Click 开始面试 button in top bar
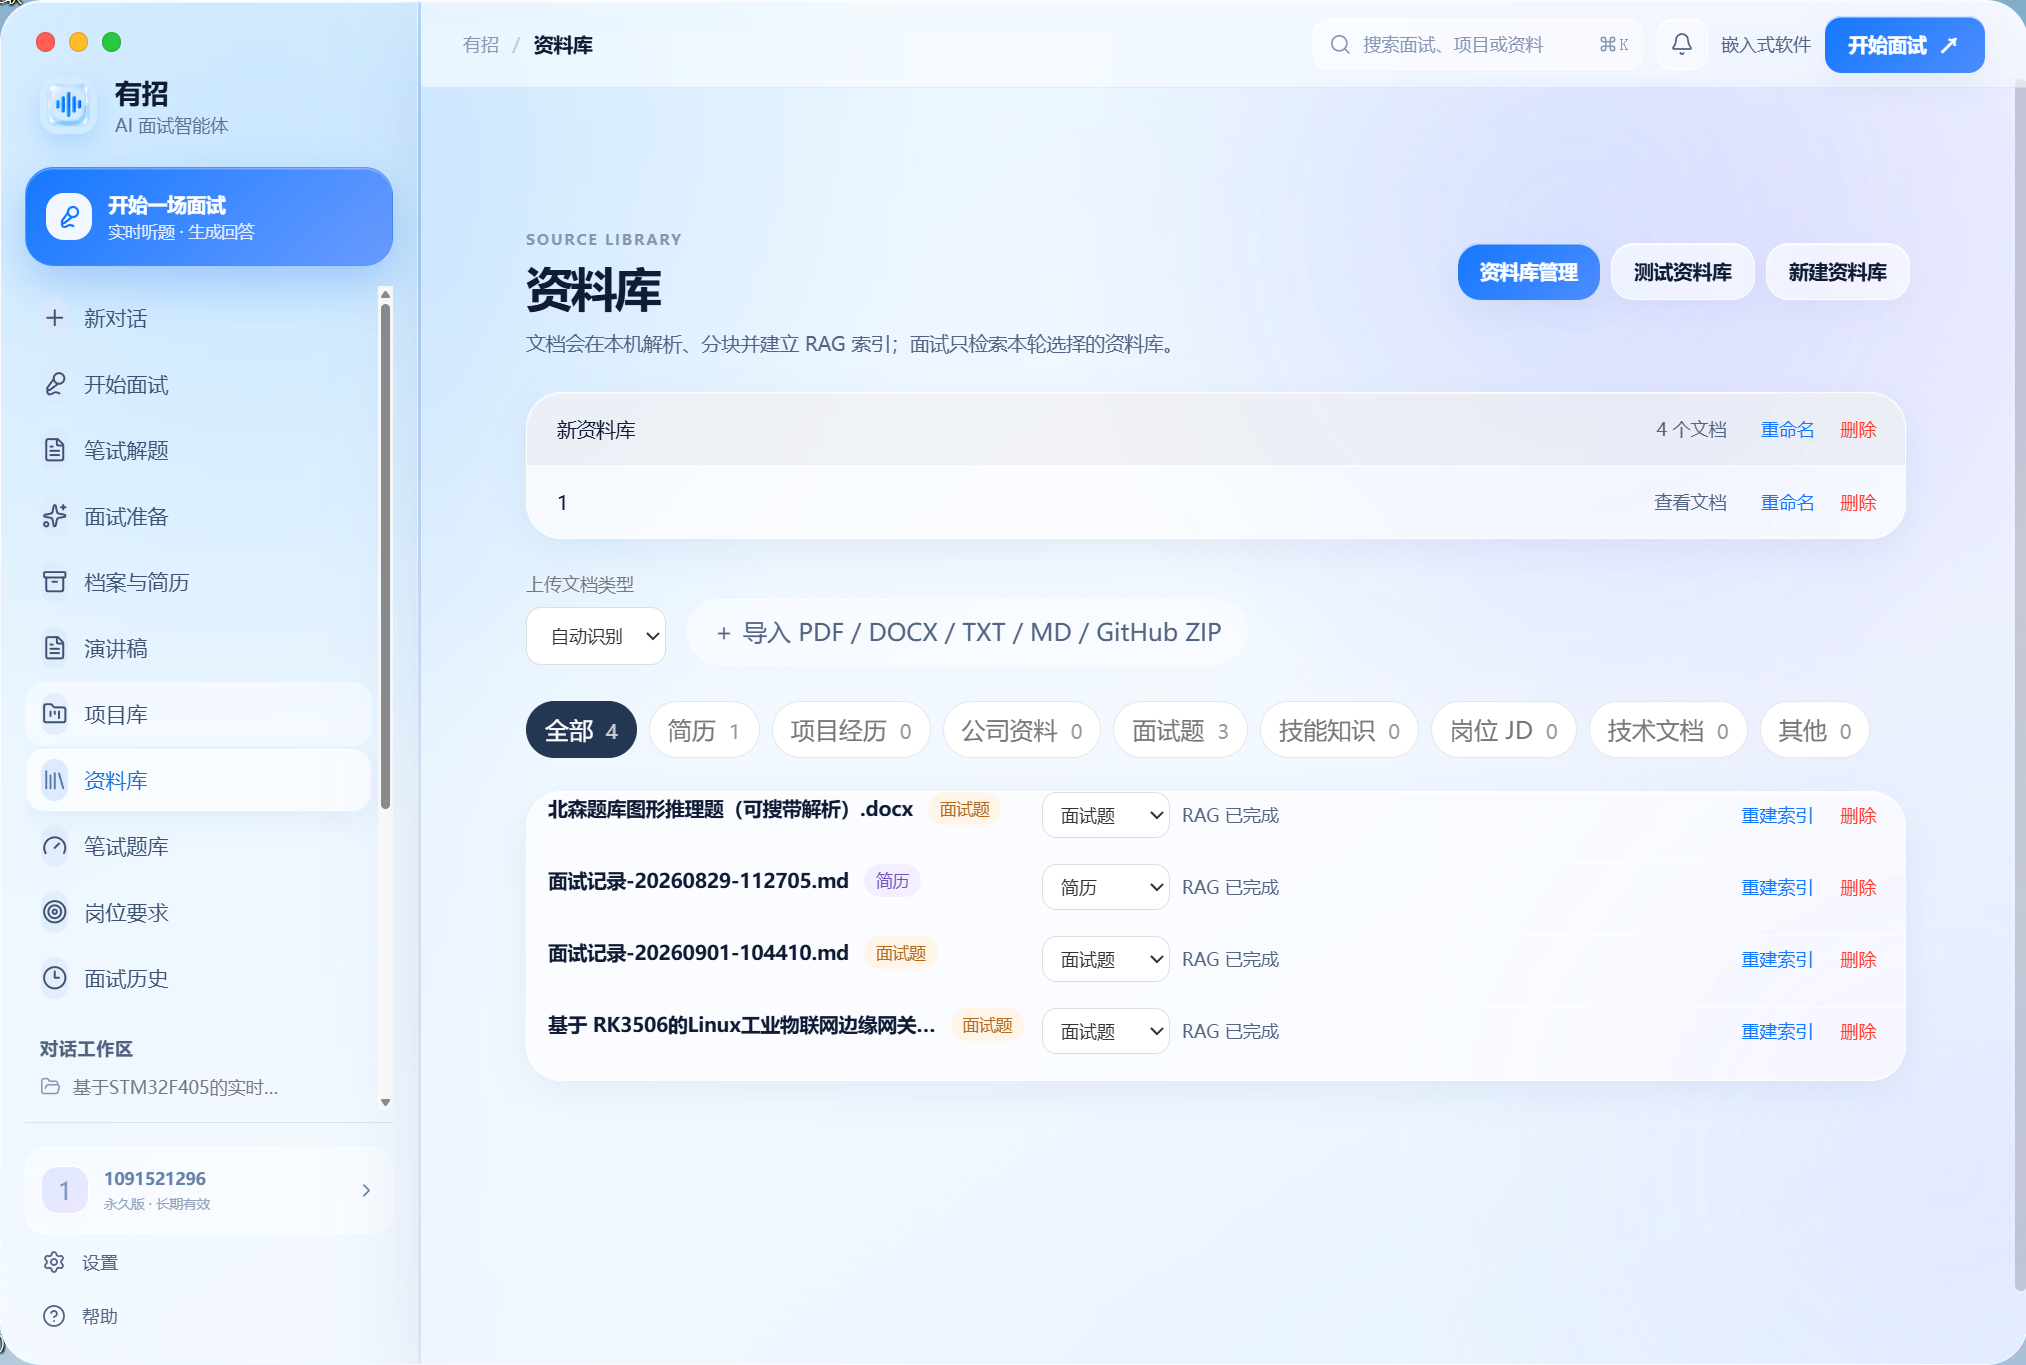The height and width of the screenshot is (1365, 2026). coord(1904,45)
